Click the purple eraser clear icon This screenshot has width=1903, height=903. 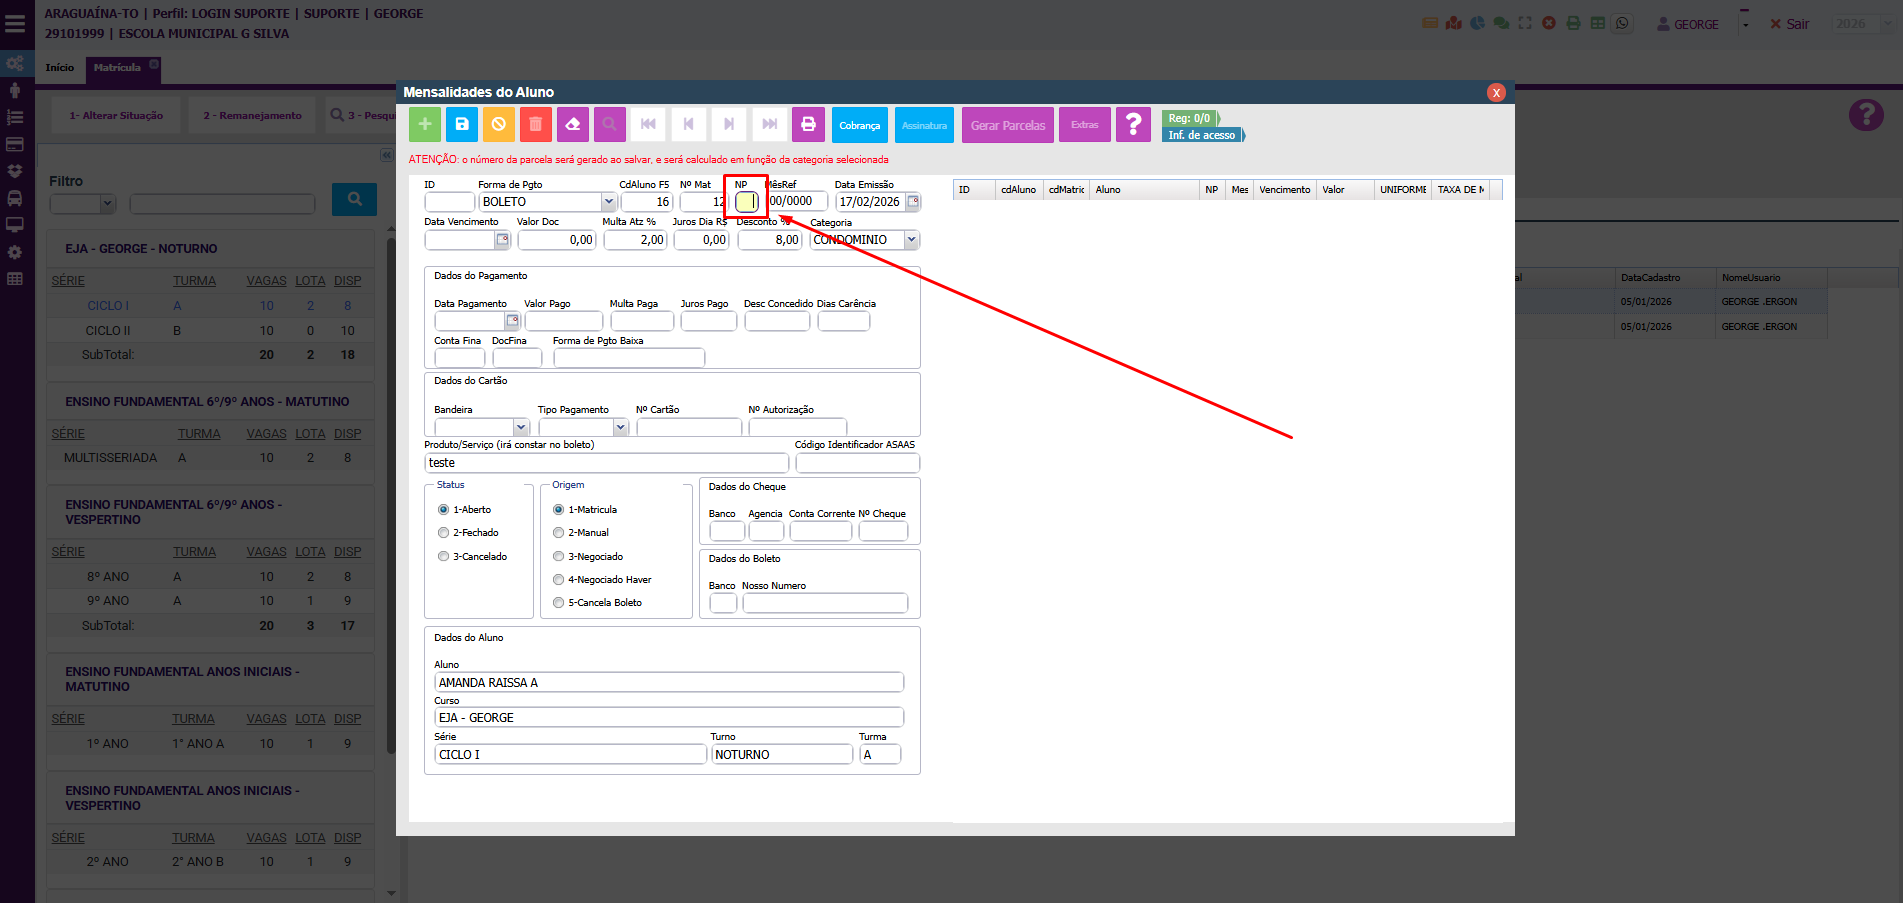coord(572,125)
